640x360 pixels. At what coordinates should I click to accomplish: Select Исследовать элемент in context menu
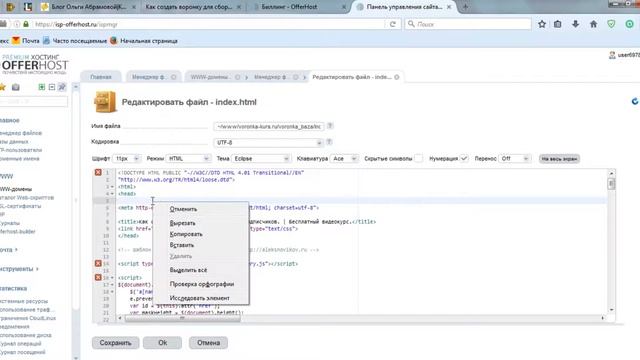tap(200, 298)
